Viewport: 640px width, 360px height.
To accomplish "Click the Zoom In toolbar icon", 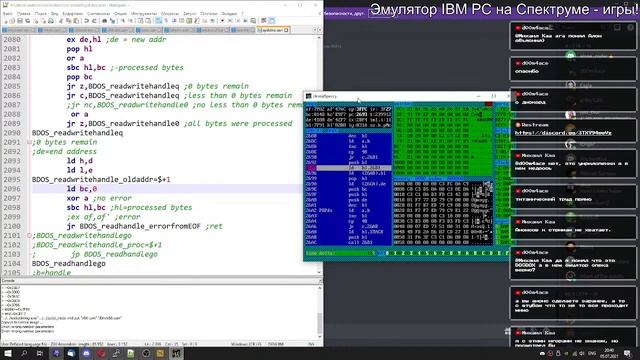I will (x=122, y=20).
